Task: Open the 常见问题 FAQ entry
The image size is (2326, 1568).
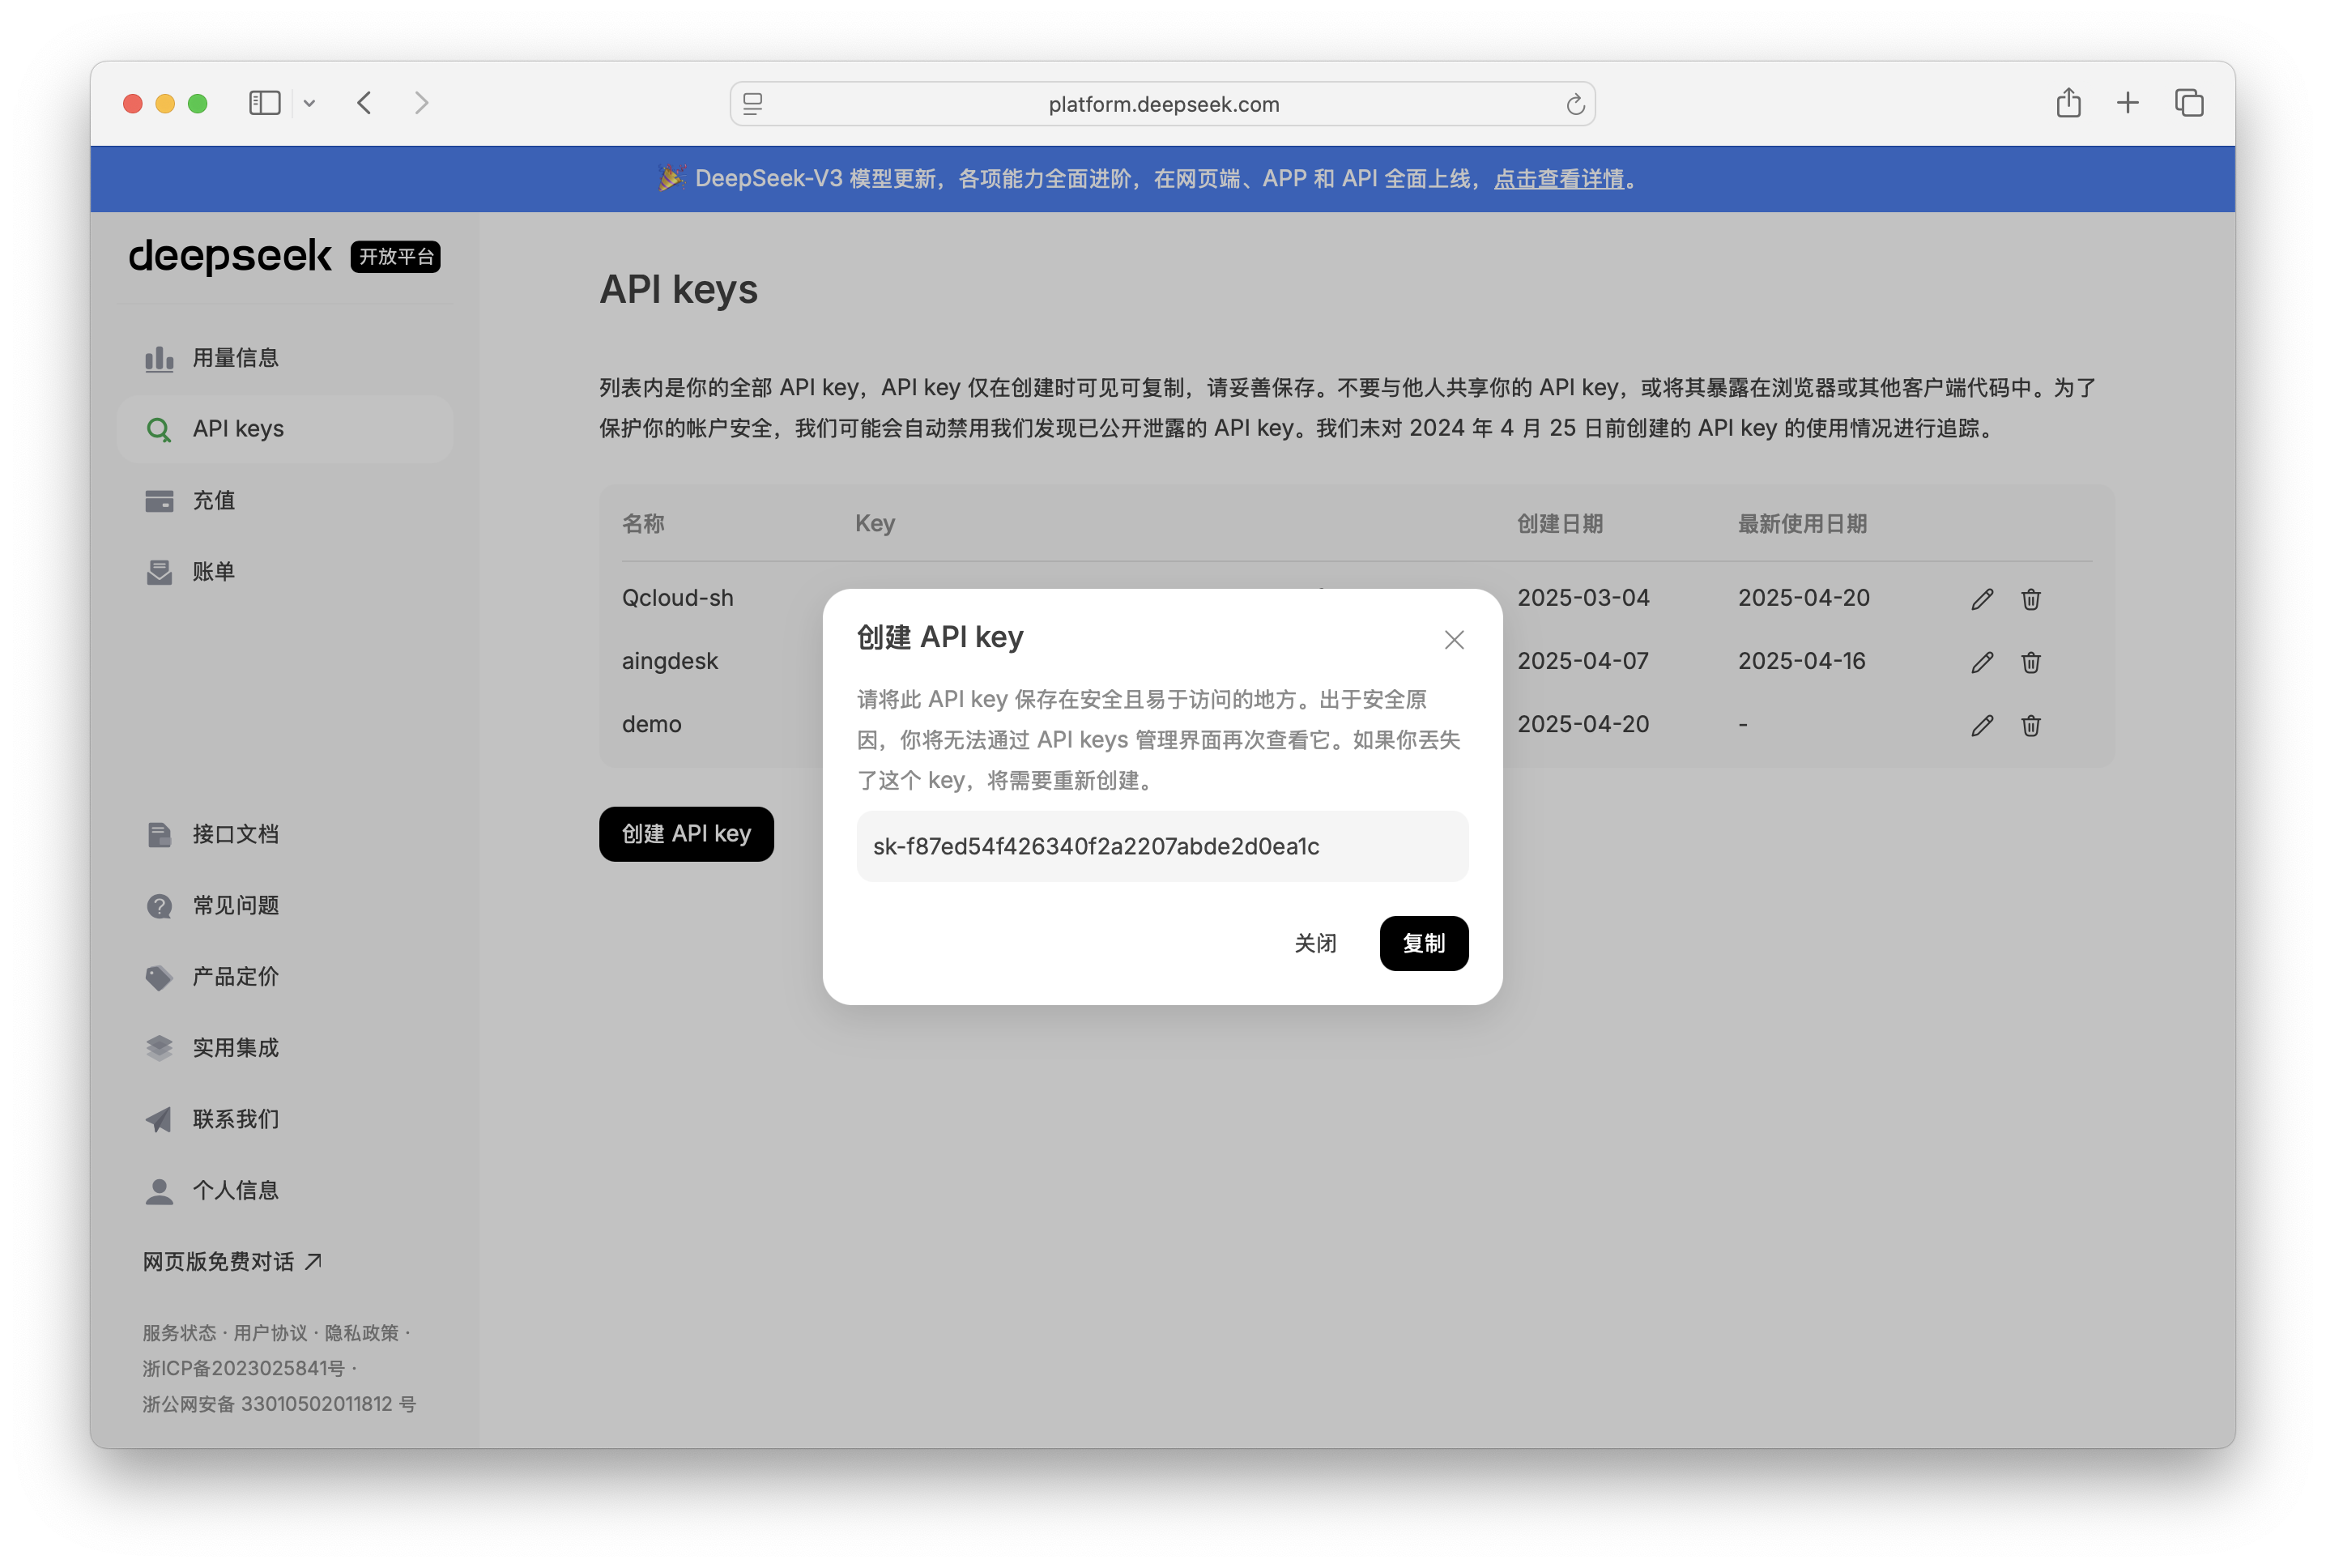Action: [x=159, y=906]
